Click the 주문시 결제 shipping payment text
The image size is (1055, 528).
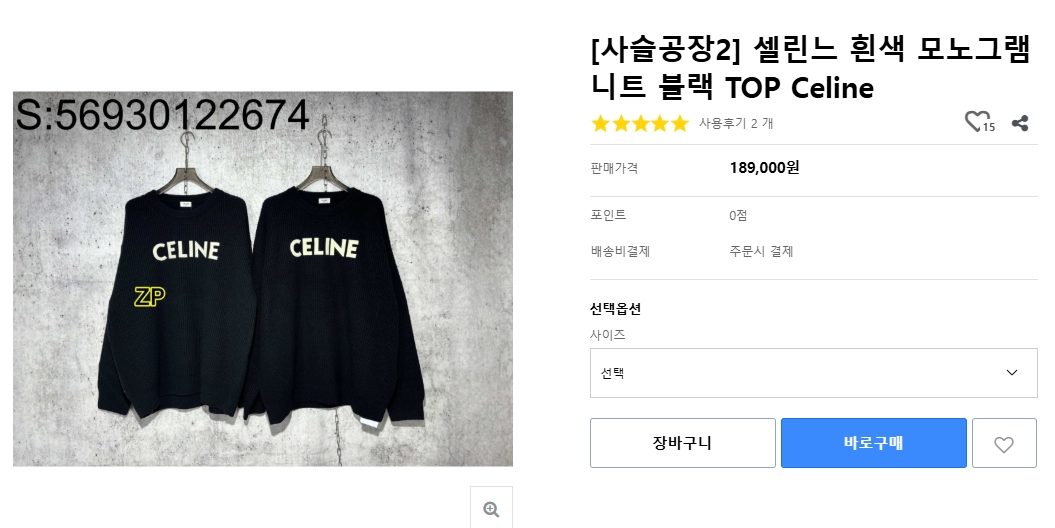click(761, 251)
